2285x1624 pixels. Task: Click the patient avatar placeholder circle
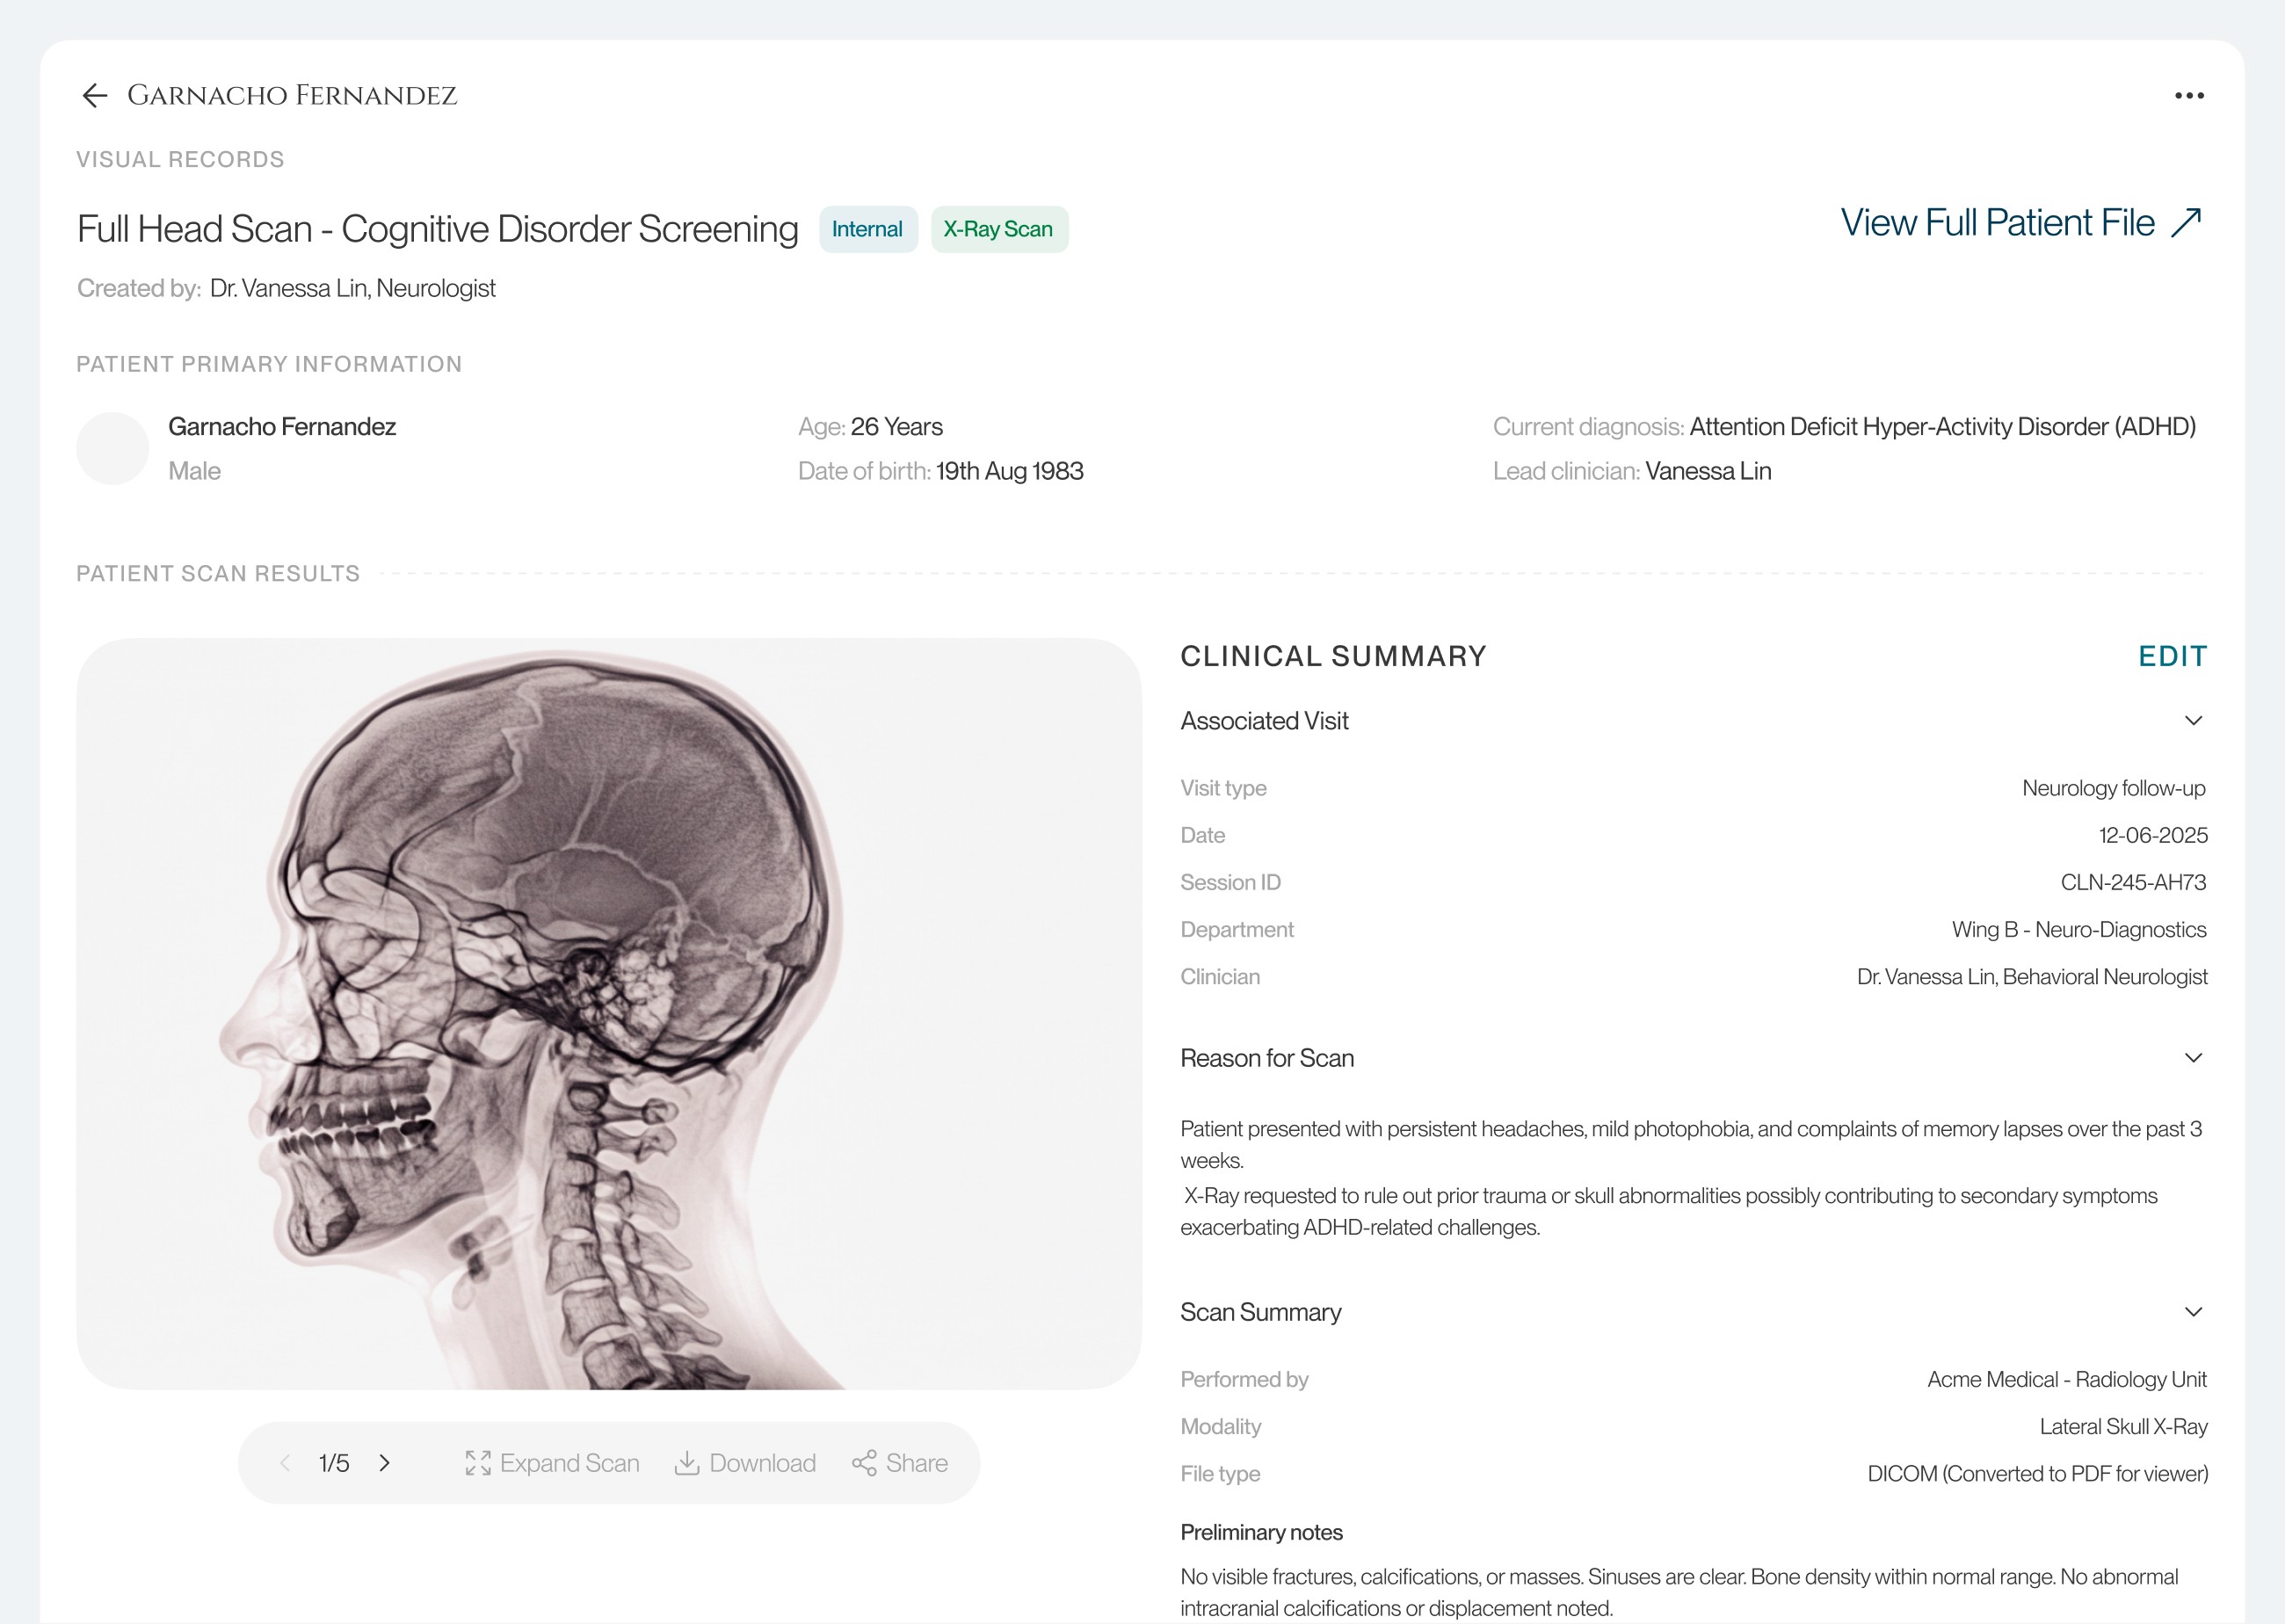[x=113, y=449]
